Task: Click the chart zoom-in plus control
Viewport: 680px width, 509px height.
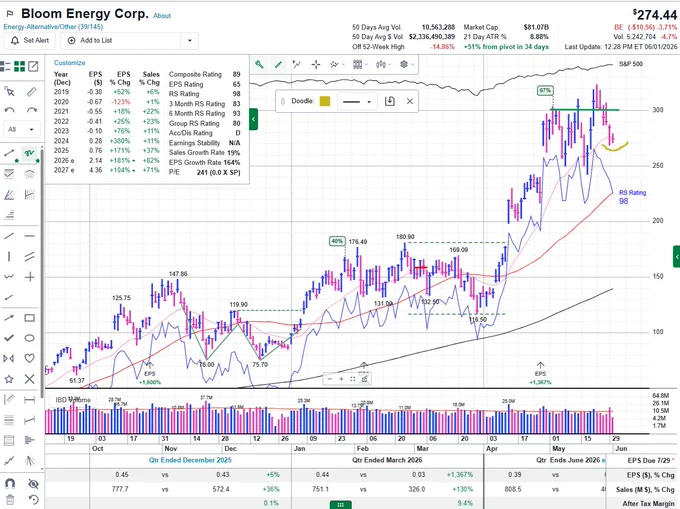Action: [x=341, y=379]
